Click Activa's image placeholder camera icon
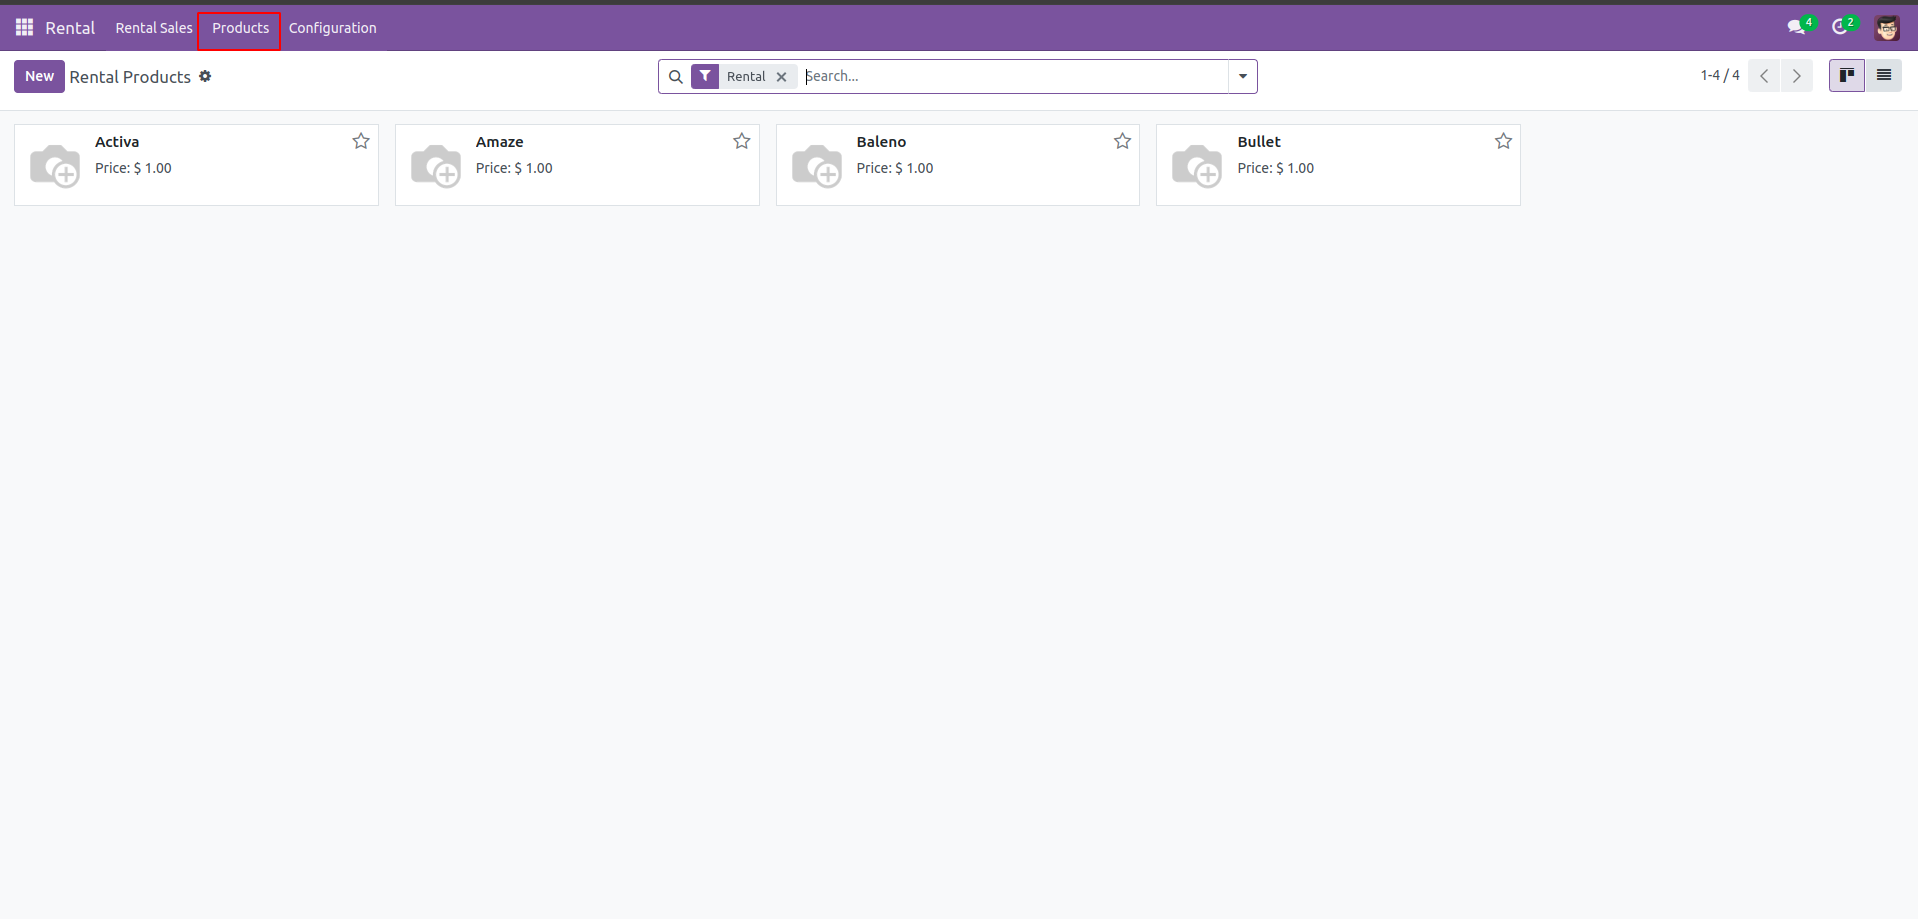1918x919 pixels. [x=55, y=165]
